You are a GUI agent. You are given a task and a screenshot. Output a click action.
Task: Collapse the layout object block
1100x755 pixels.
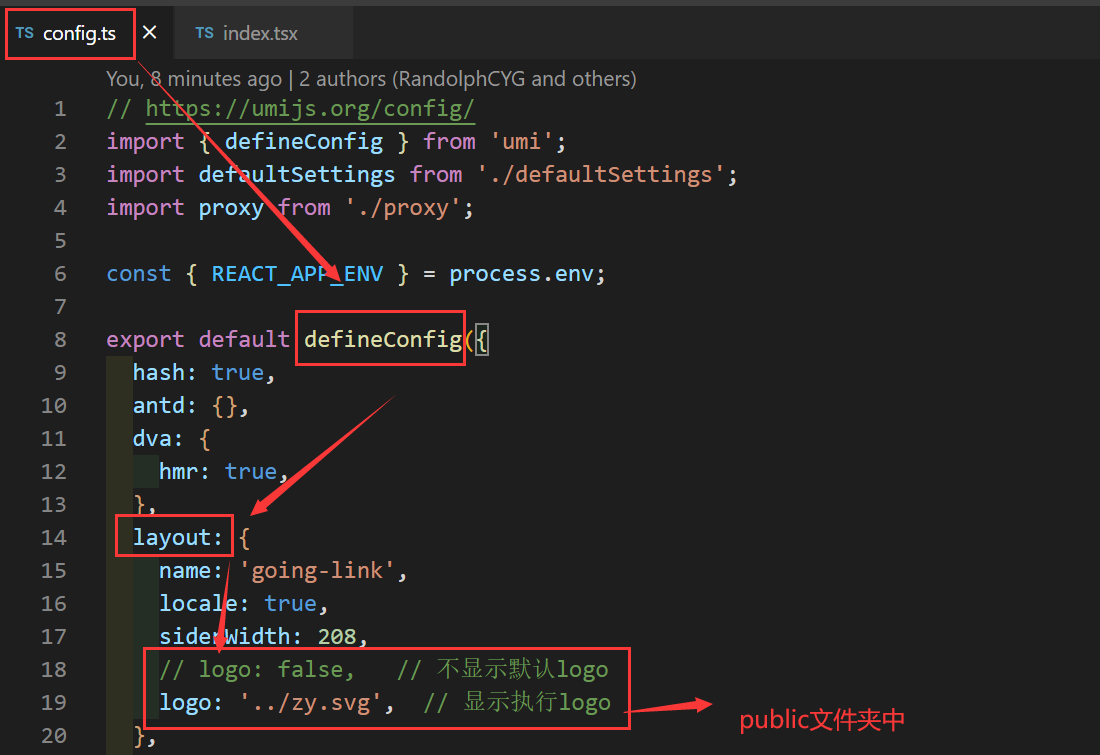[90, 537]
